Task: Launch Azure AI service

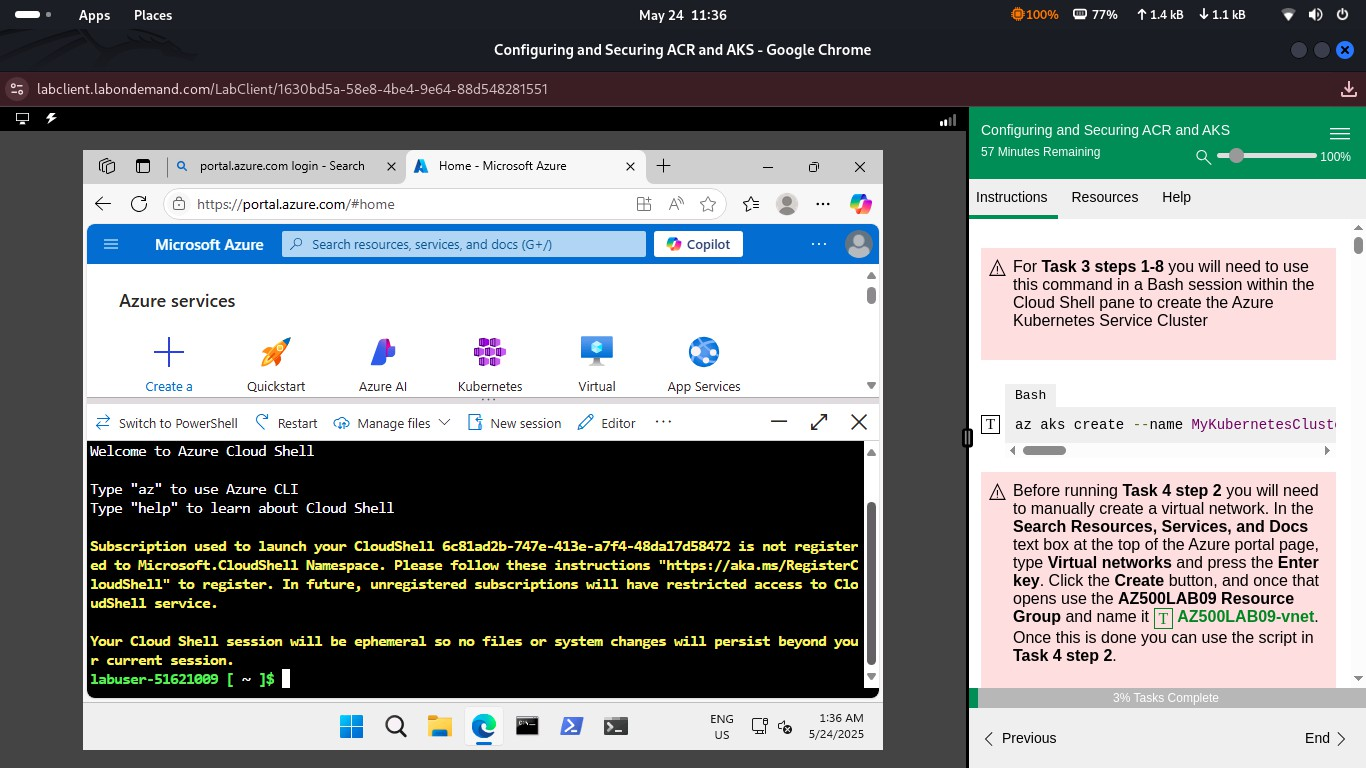Action: [382, 362]
